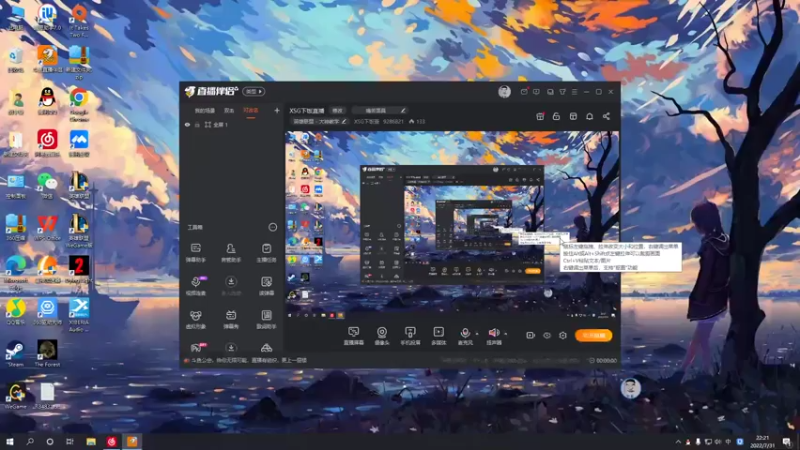Open the 主播任务 tool

coord(266,253)
